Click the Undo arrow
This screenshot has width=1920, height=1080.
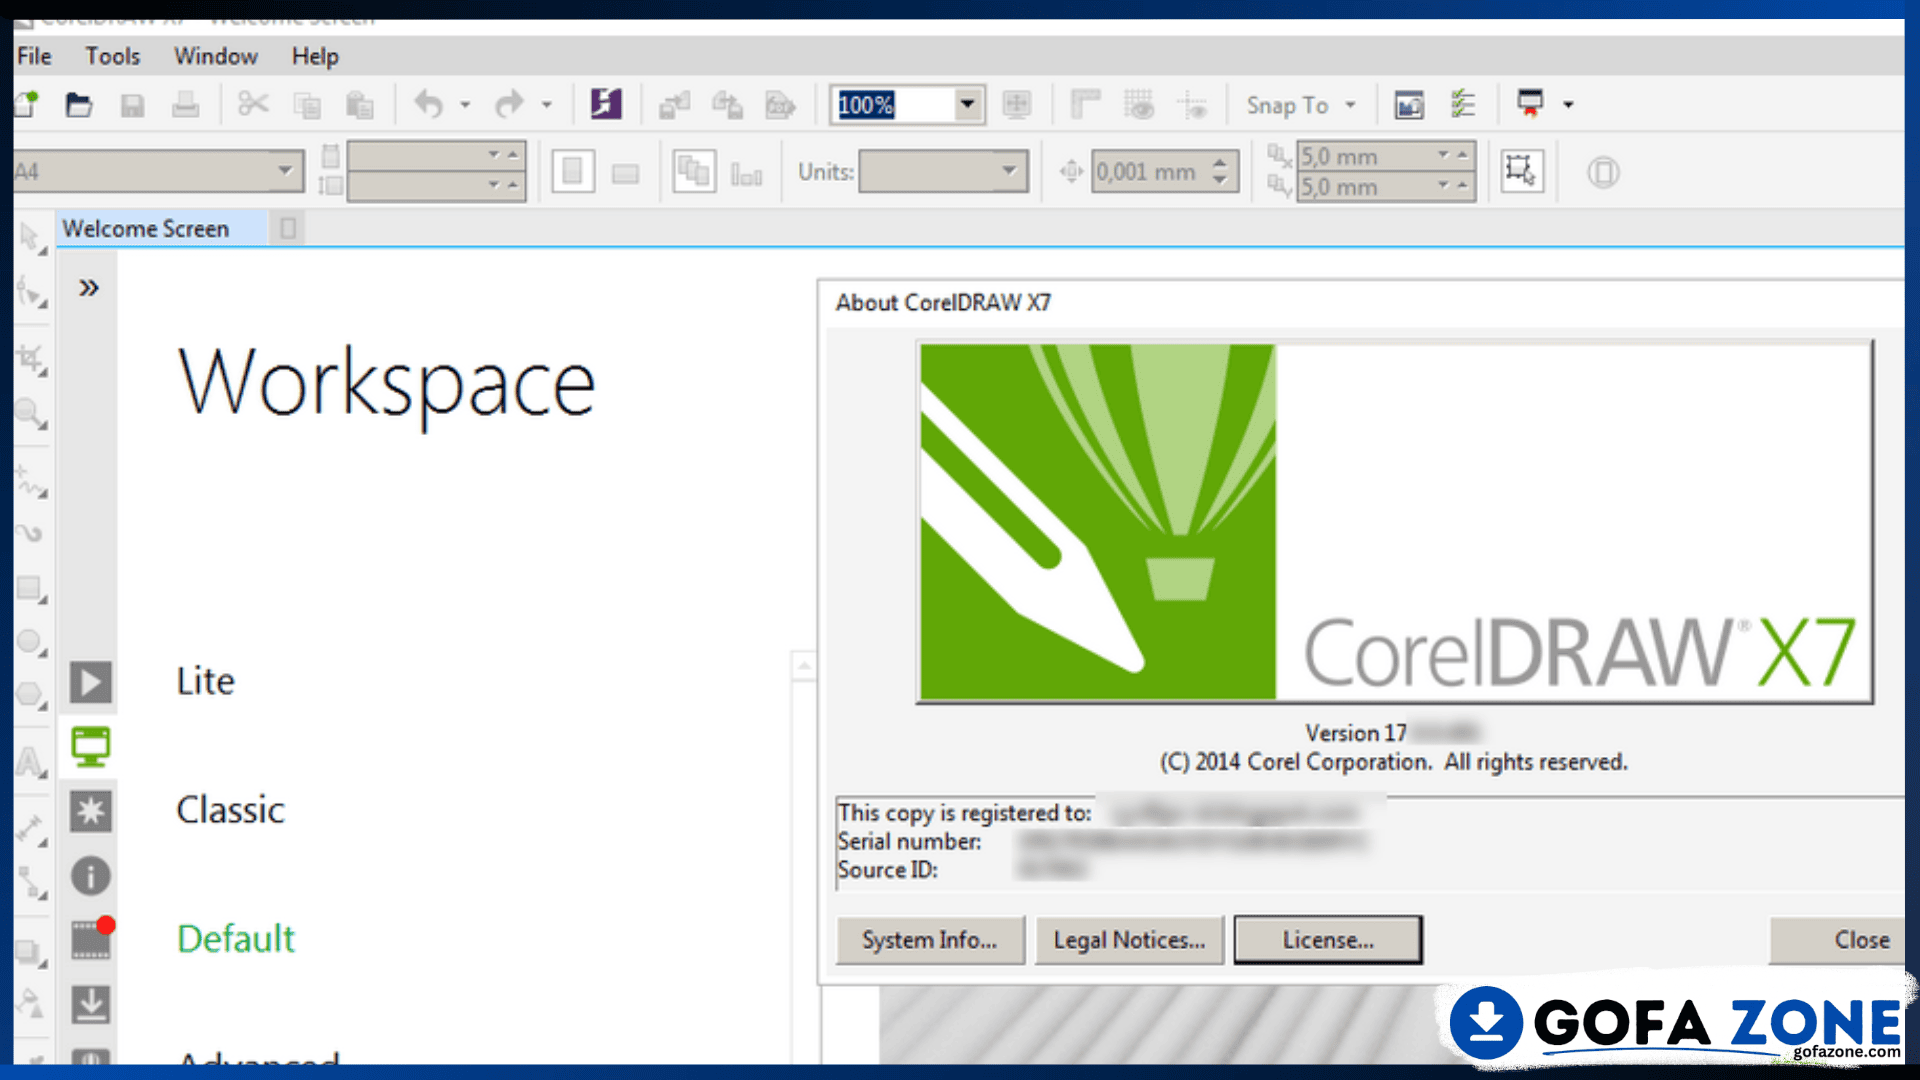click(x=429, y=104)
